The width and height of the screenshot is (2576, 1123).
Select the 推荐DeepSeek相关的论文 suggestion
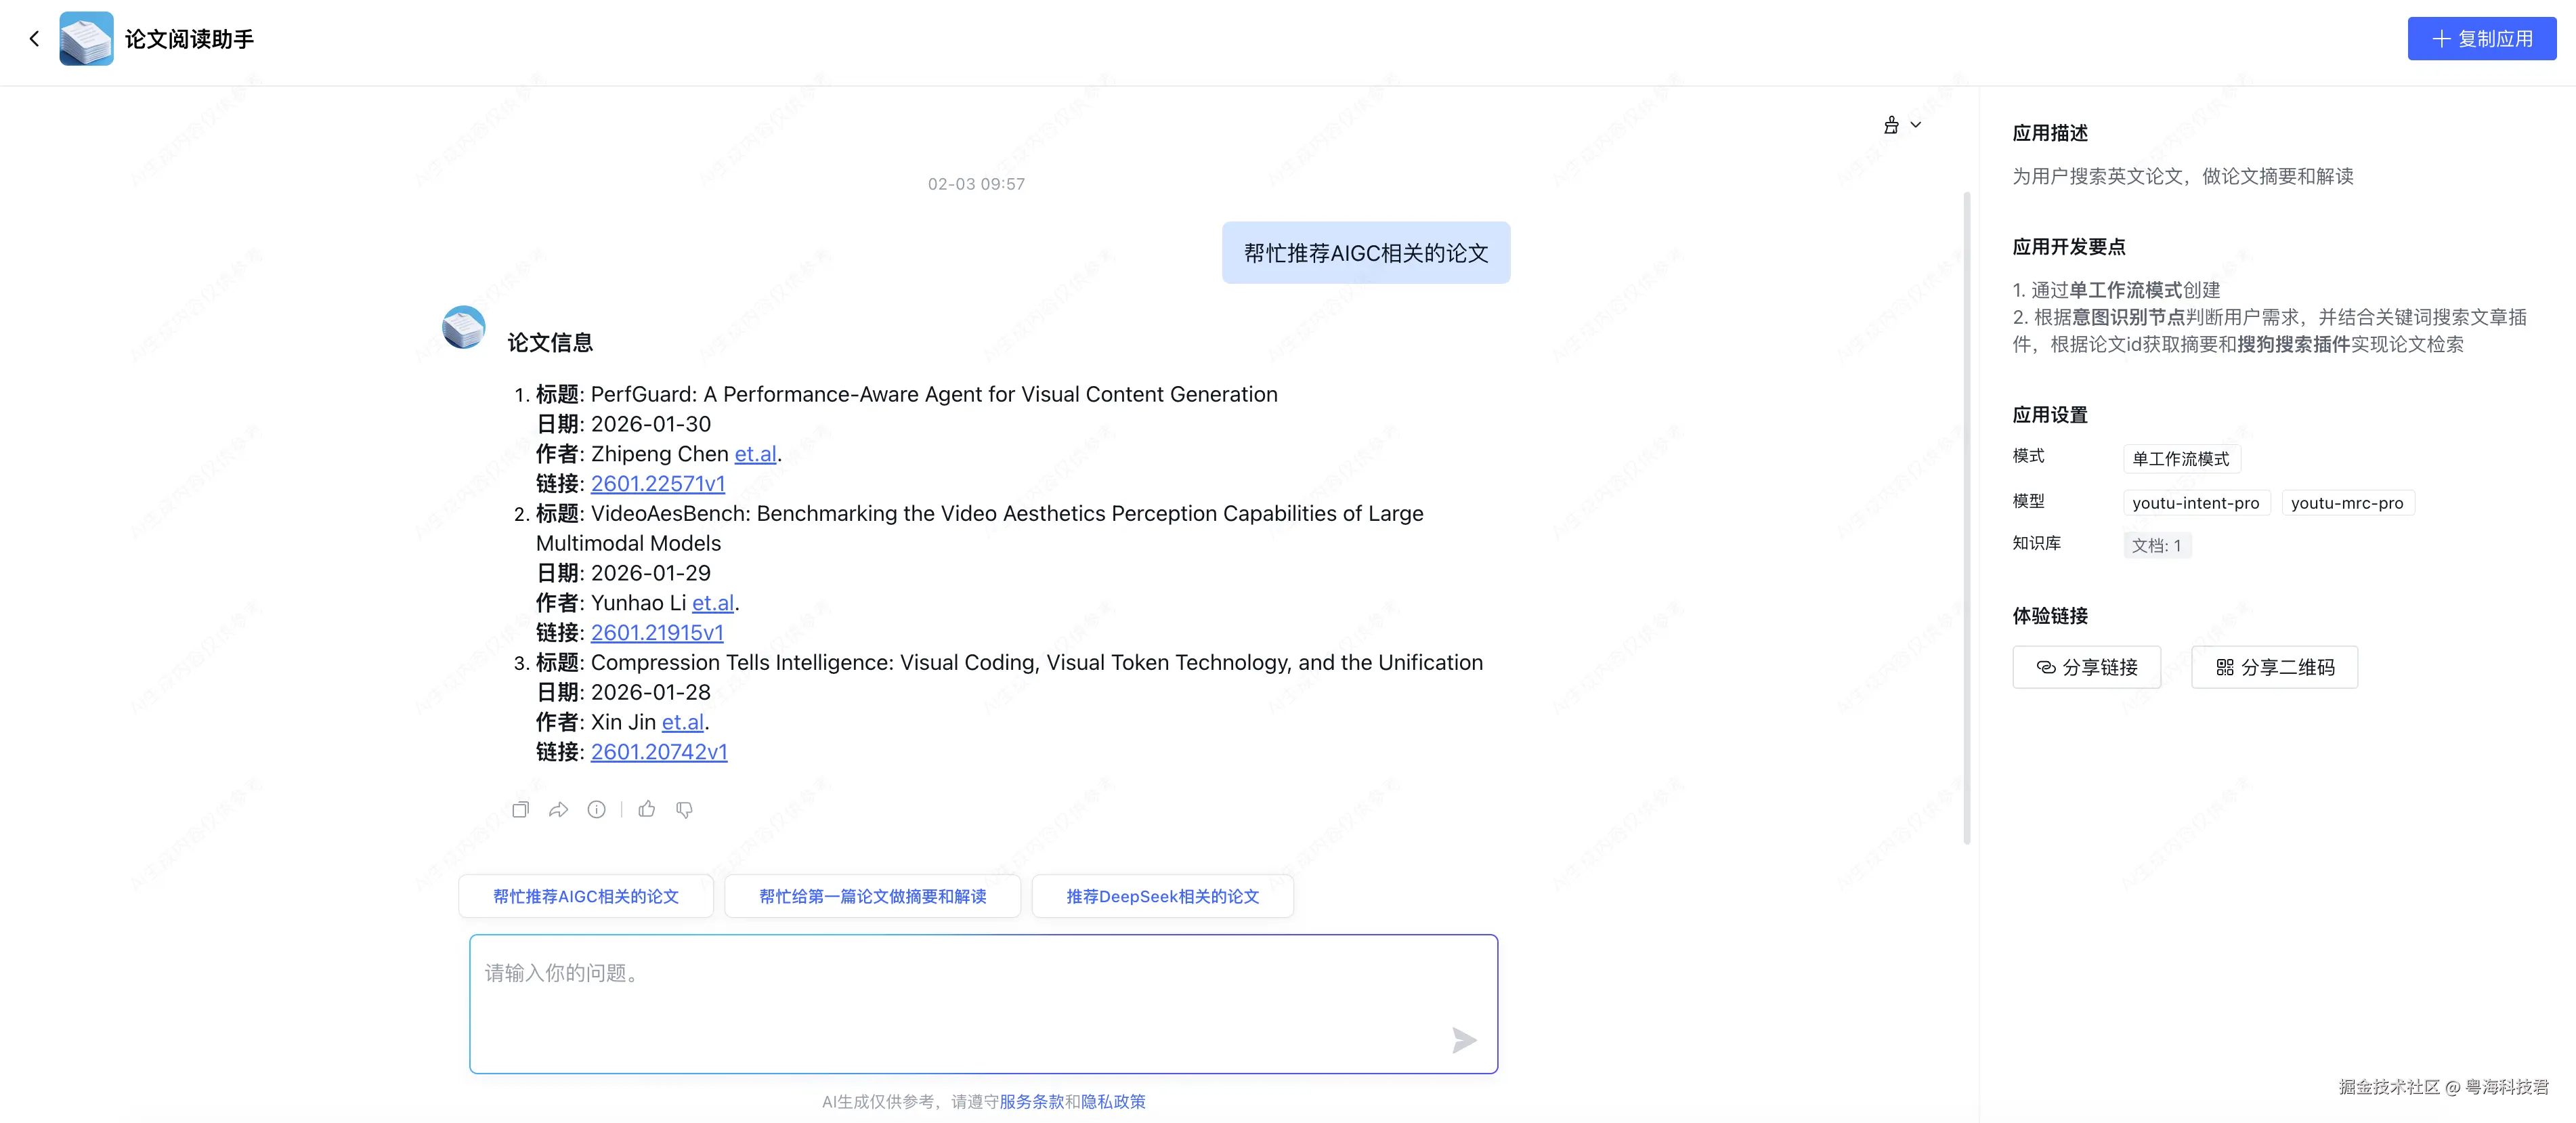(x=1162, y=896)
